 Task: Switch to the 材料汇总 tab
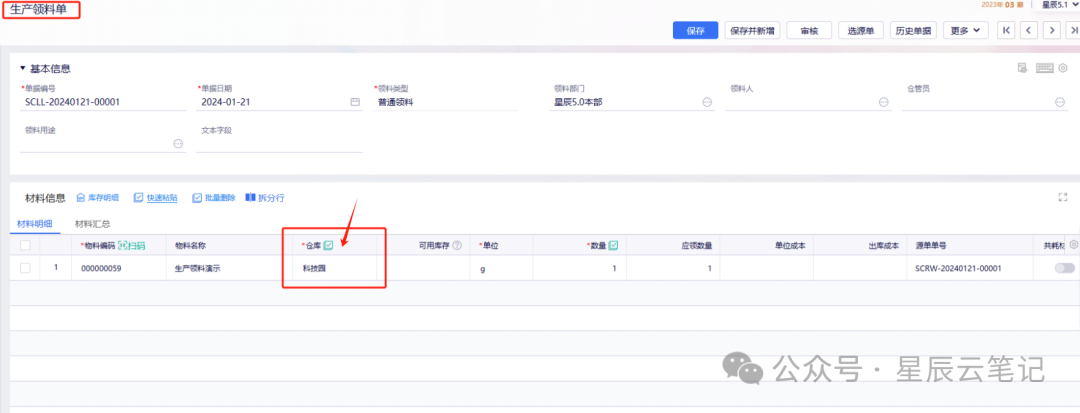pos(92,224)
